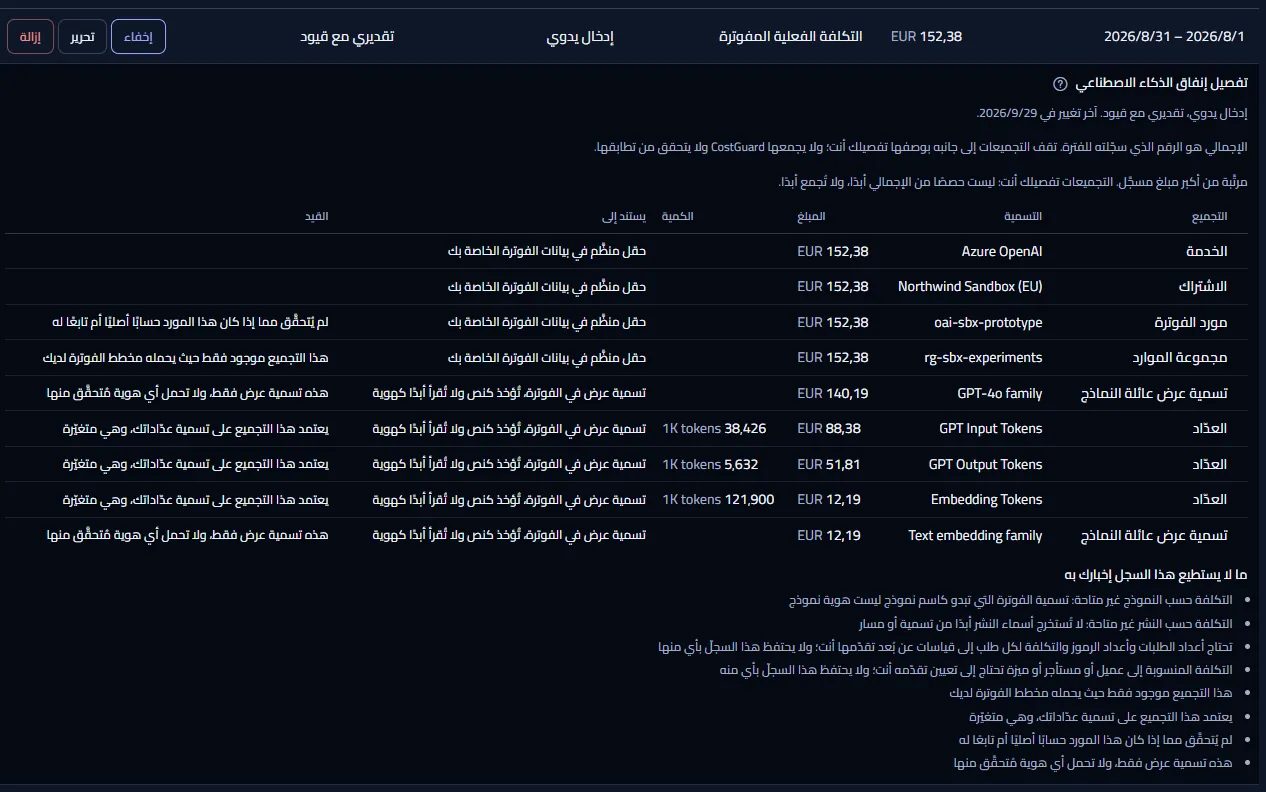
Task: Click the المبلغ column header
Action: (812, 216)
